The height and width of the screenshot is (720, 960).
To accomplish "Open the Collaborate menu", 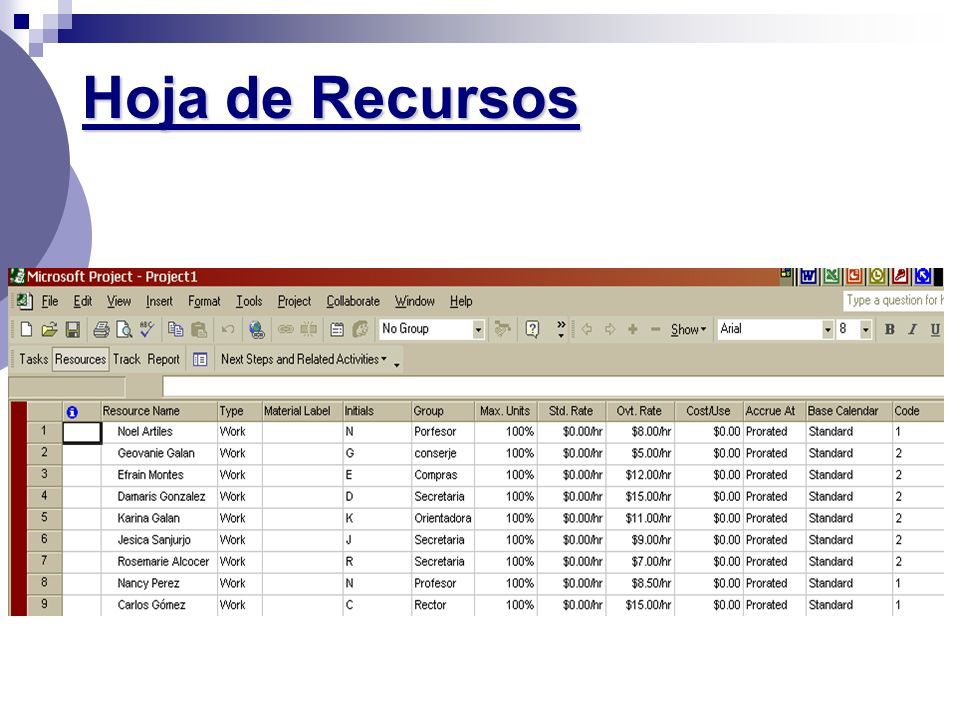I will coord(353,301).
